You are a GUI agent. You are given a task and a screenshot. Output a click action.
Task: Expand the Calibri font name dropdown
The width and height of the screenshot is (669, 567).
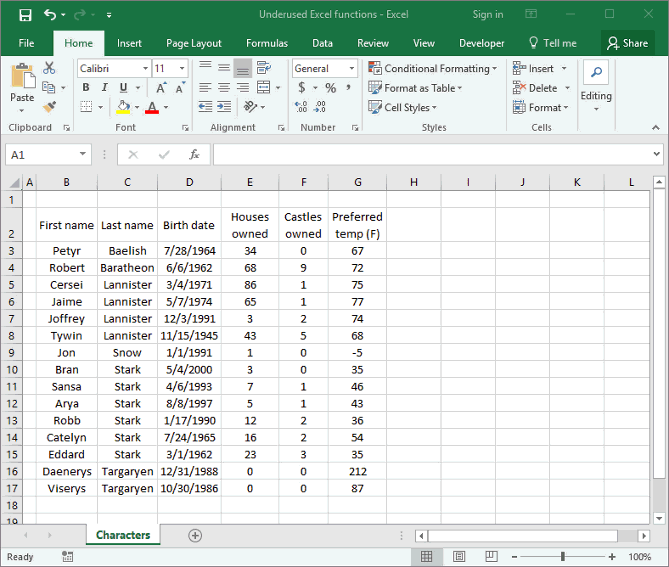[x=142, y=69]
